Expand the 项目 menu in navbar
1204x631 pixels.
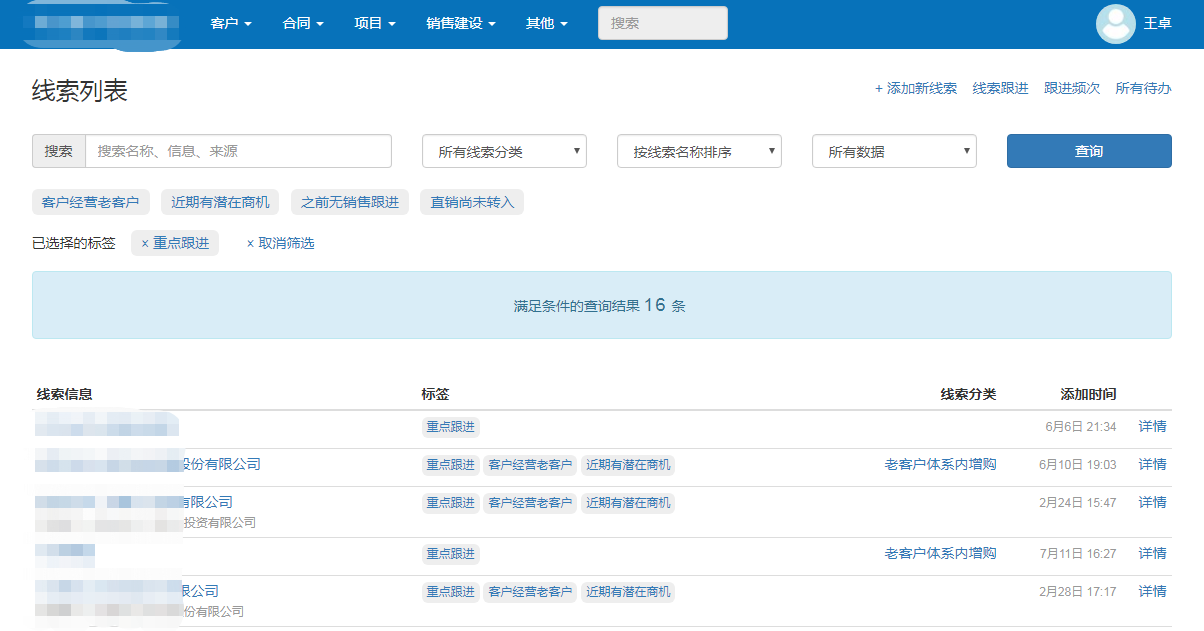(x=375, y=23)
